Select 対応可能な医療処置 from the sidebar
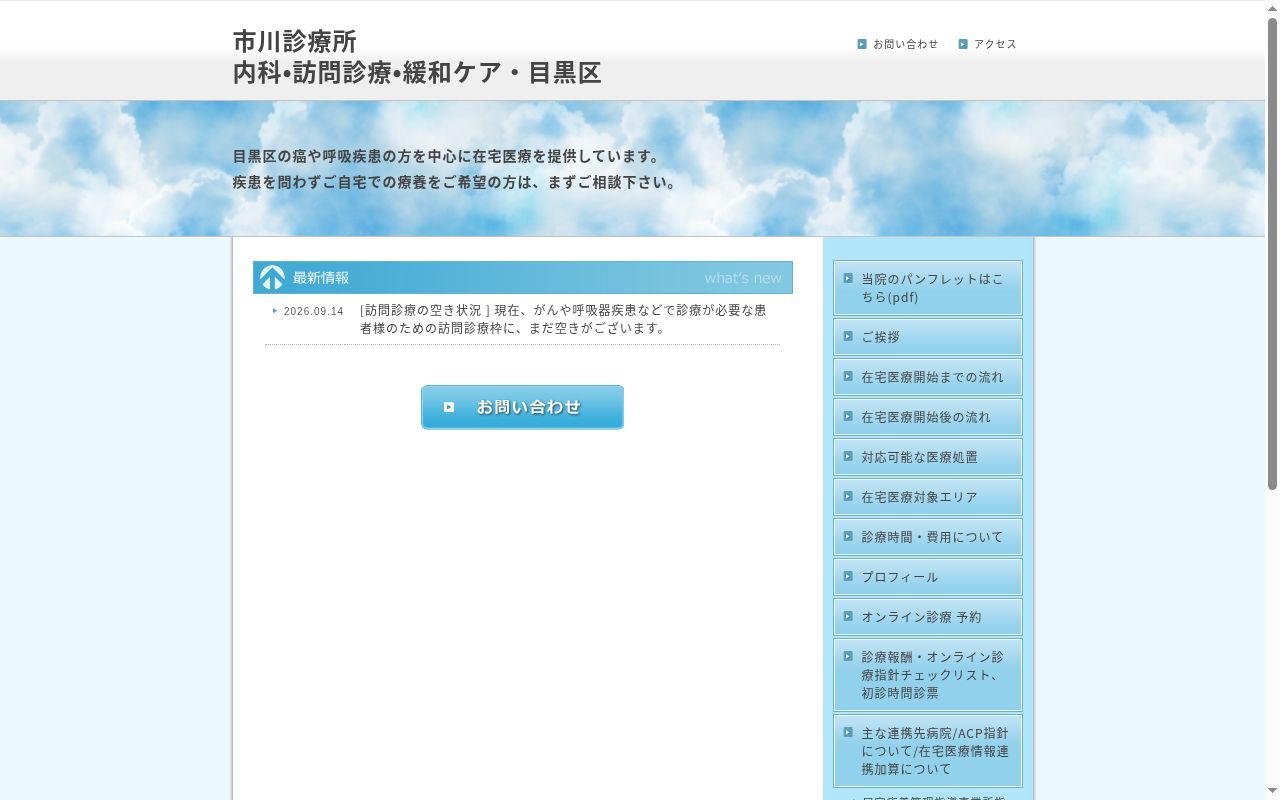The width and height of the screenshot is (1280, 800). coord(928,457)
